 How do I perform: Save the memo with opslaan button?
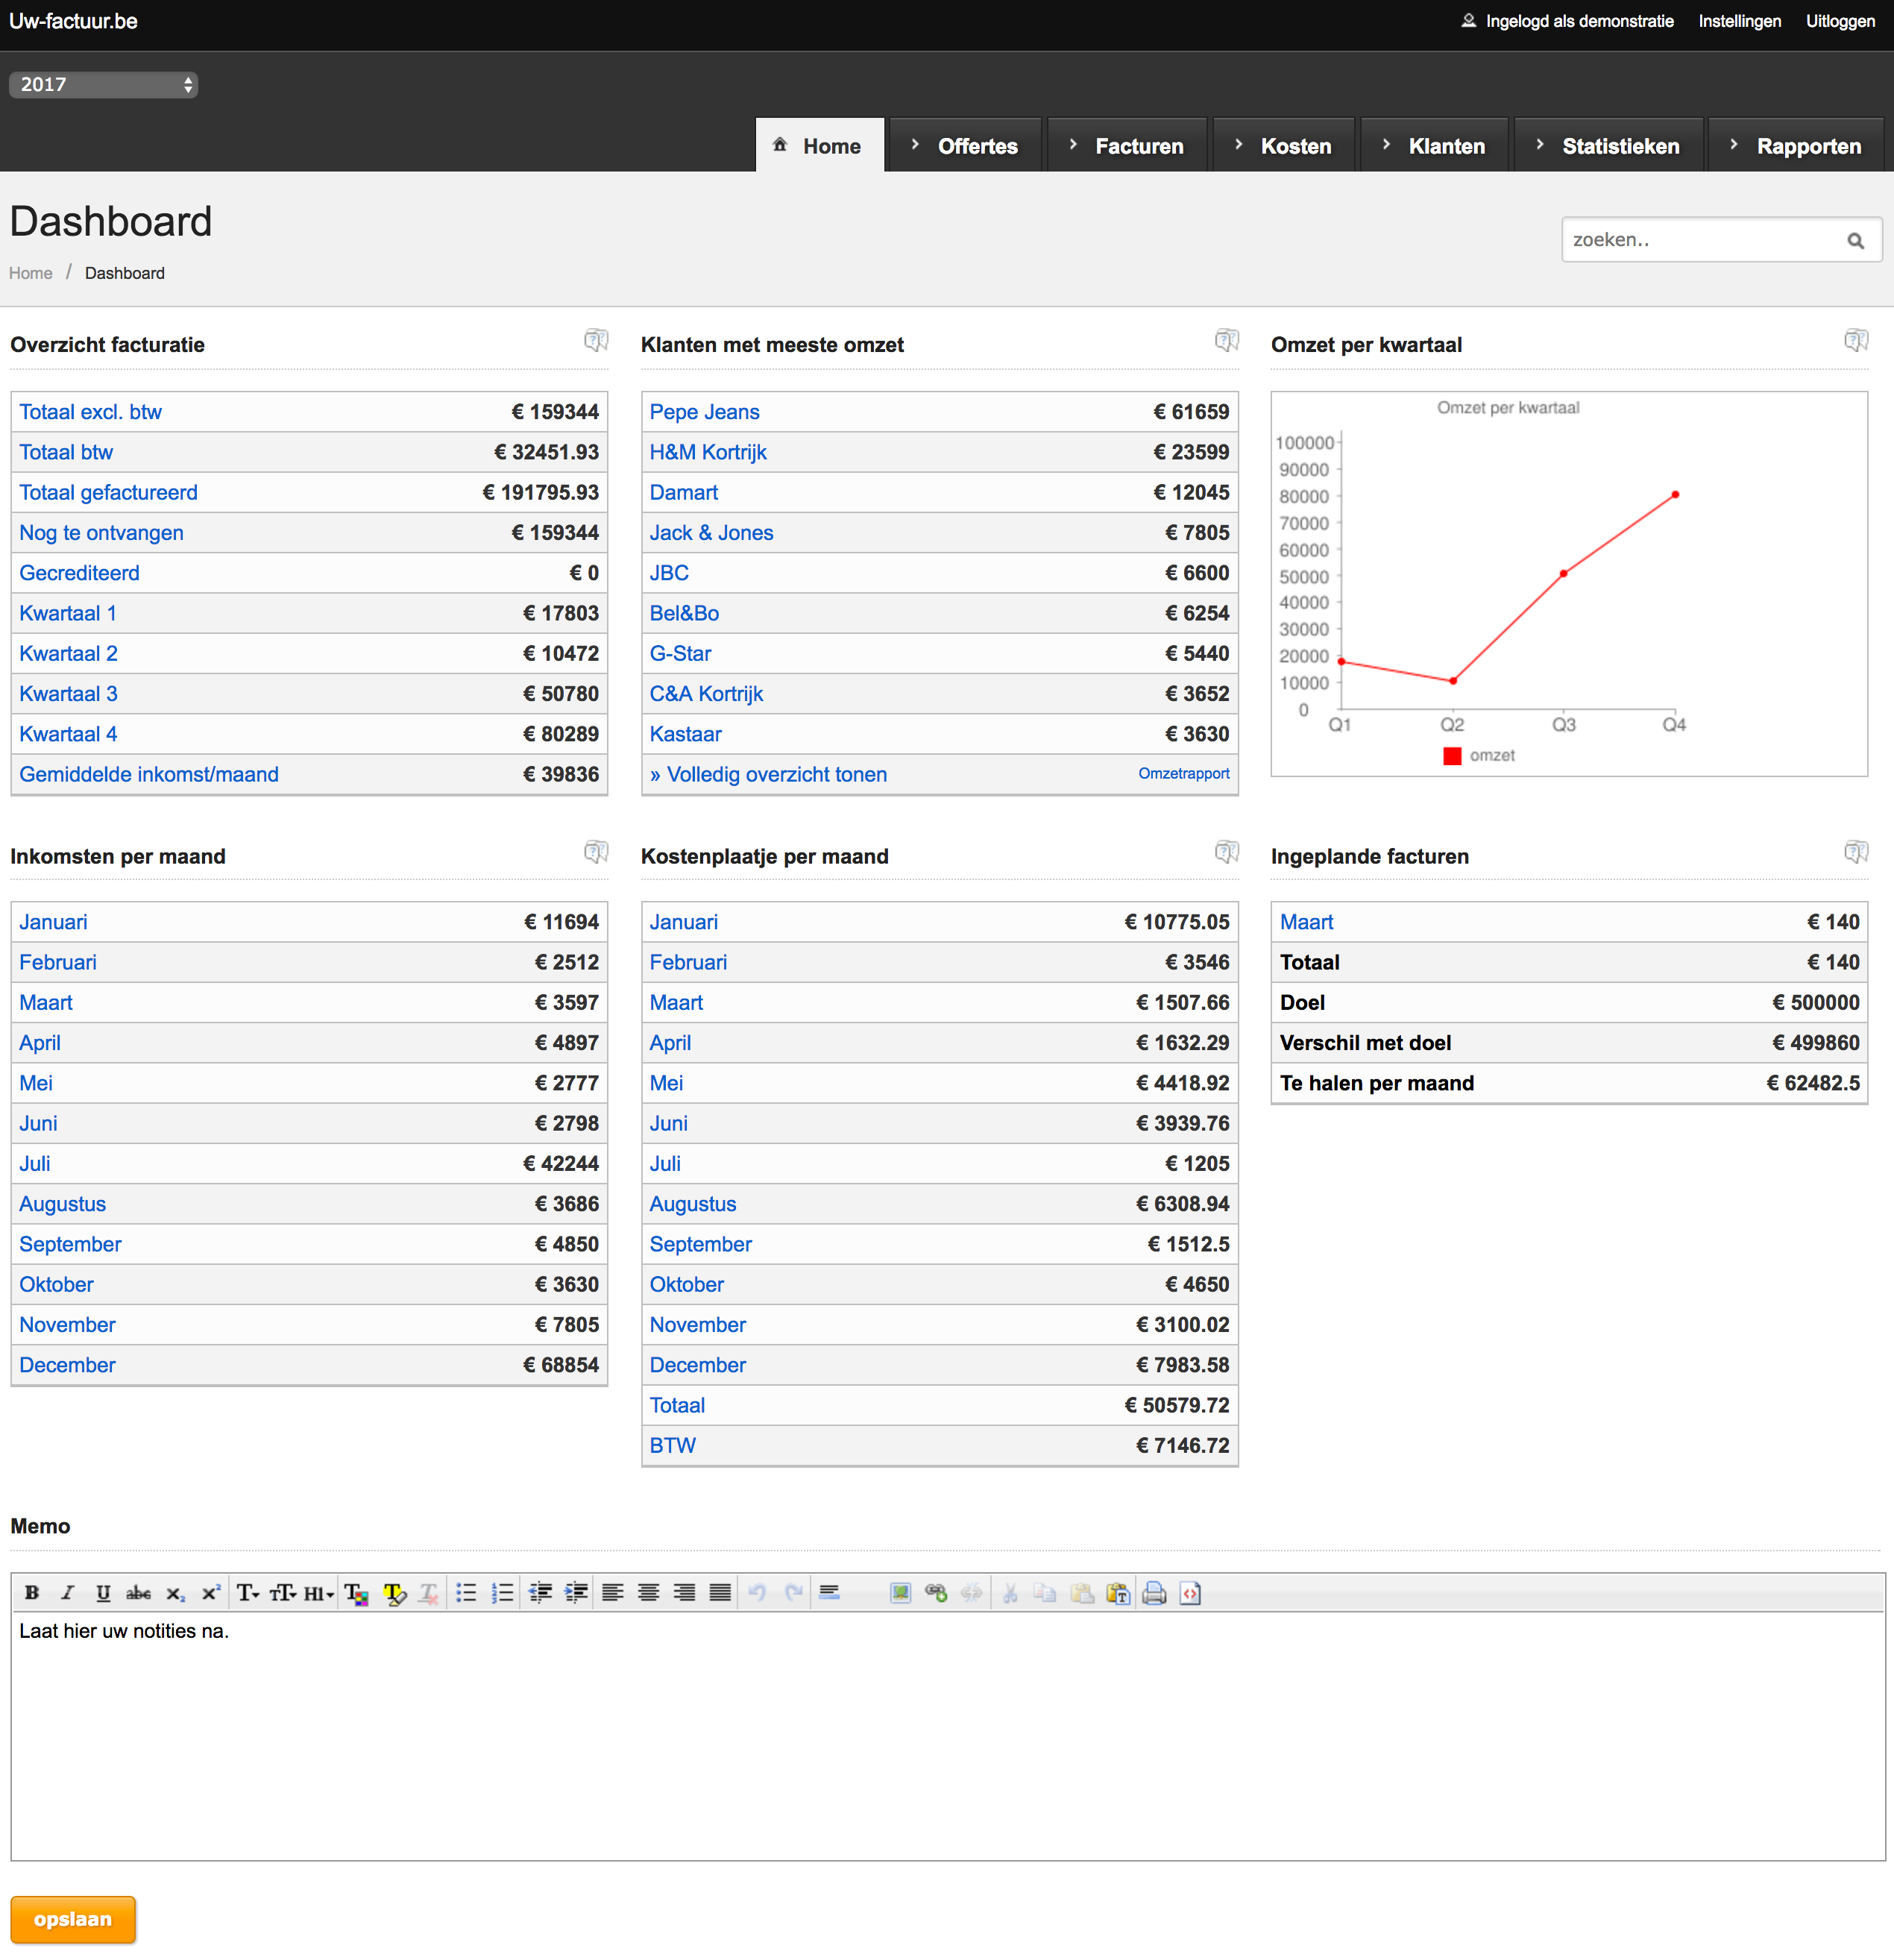pyautogui.click(x=73, y=1919)
